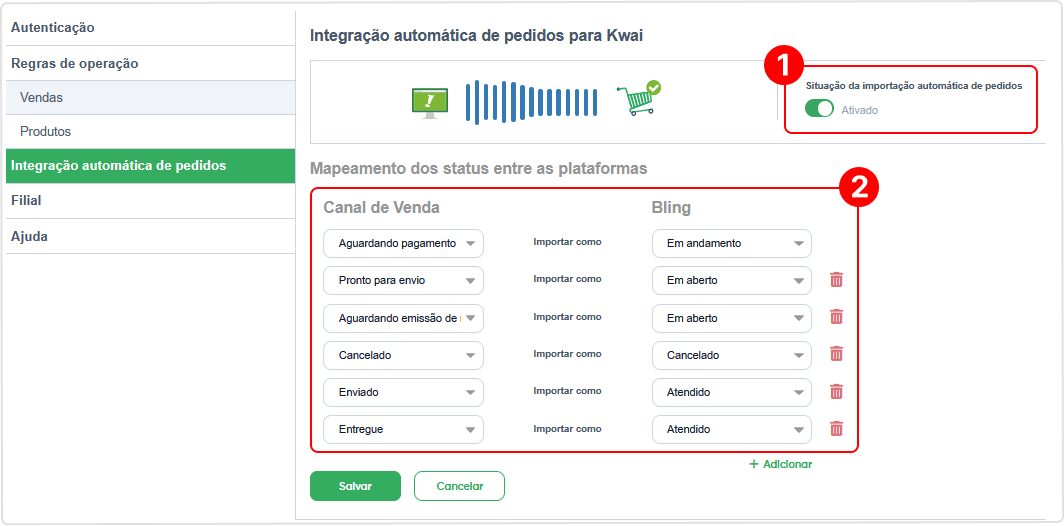
Task: Click Mapeamento dos status section heading
Action: [x=478, y=168]
